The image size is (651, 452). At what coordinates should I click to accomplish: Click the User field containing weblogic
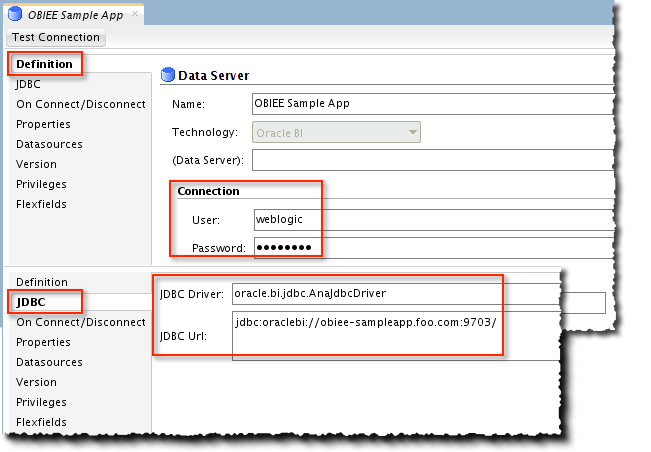[x=434, y=220]
